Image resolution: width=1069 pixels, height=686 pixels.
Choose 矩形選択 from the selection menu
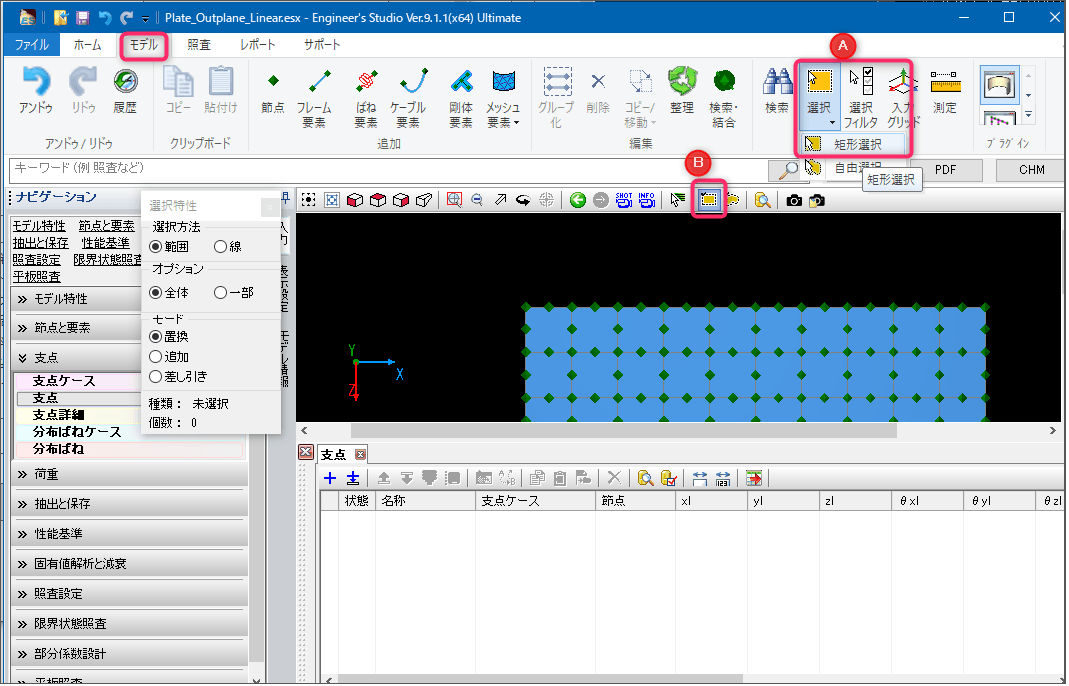(x=853, y=144)
